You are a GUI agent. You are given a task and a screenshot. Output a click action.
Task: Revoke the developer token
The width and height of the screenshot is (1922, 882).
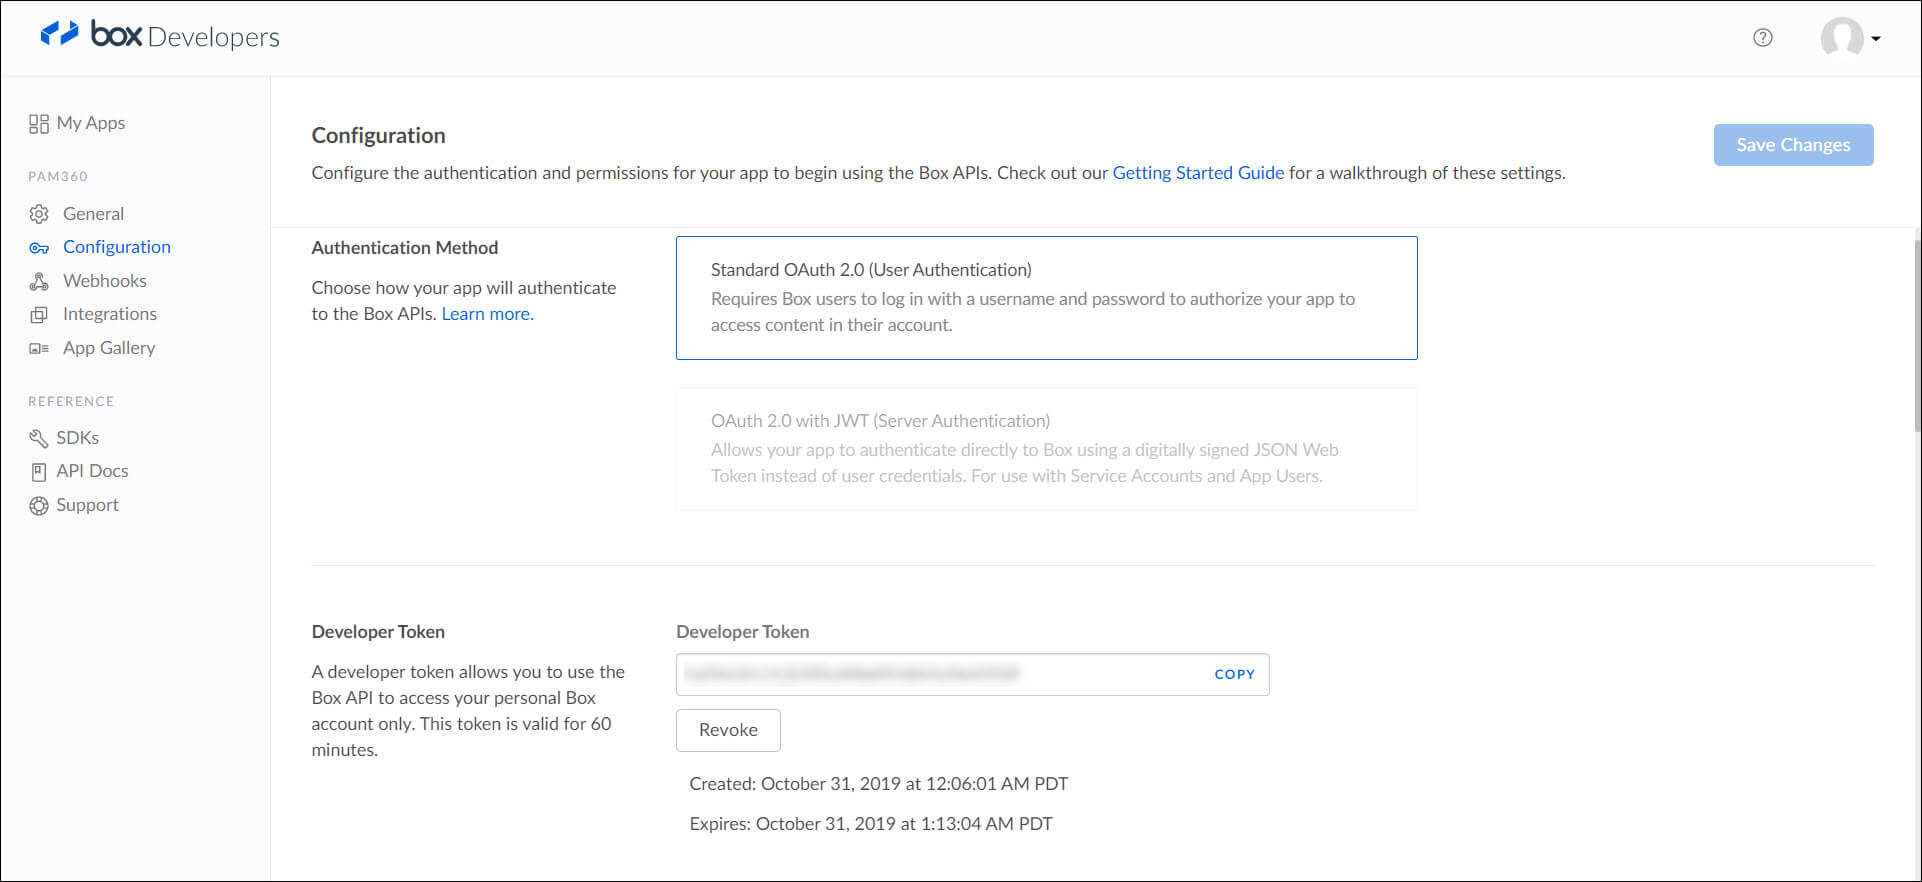pyautogui.click(x=728, y=730)
